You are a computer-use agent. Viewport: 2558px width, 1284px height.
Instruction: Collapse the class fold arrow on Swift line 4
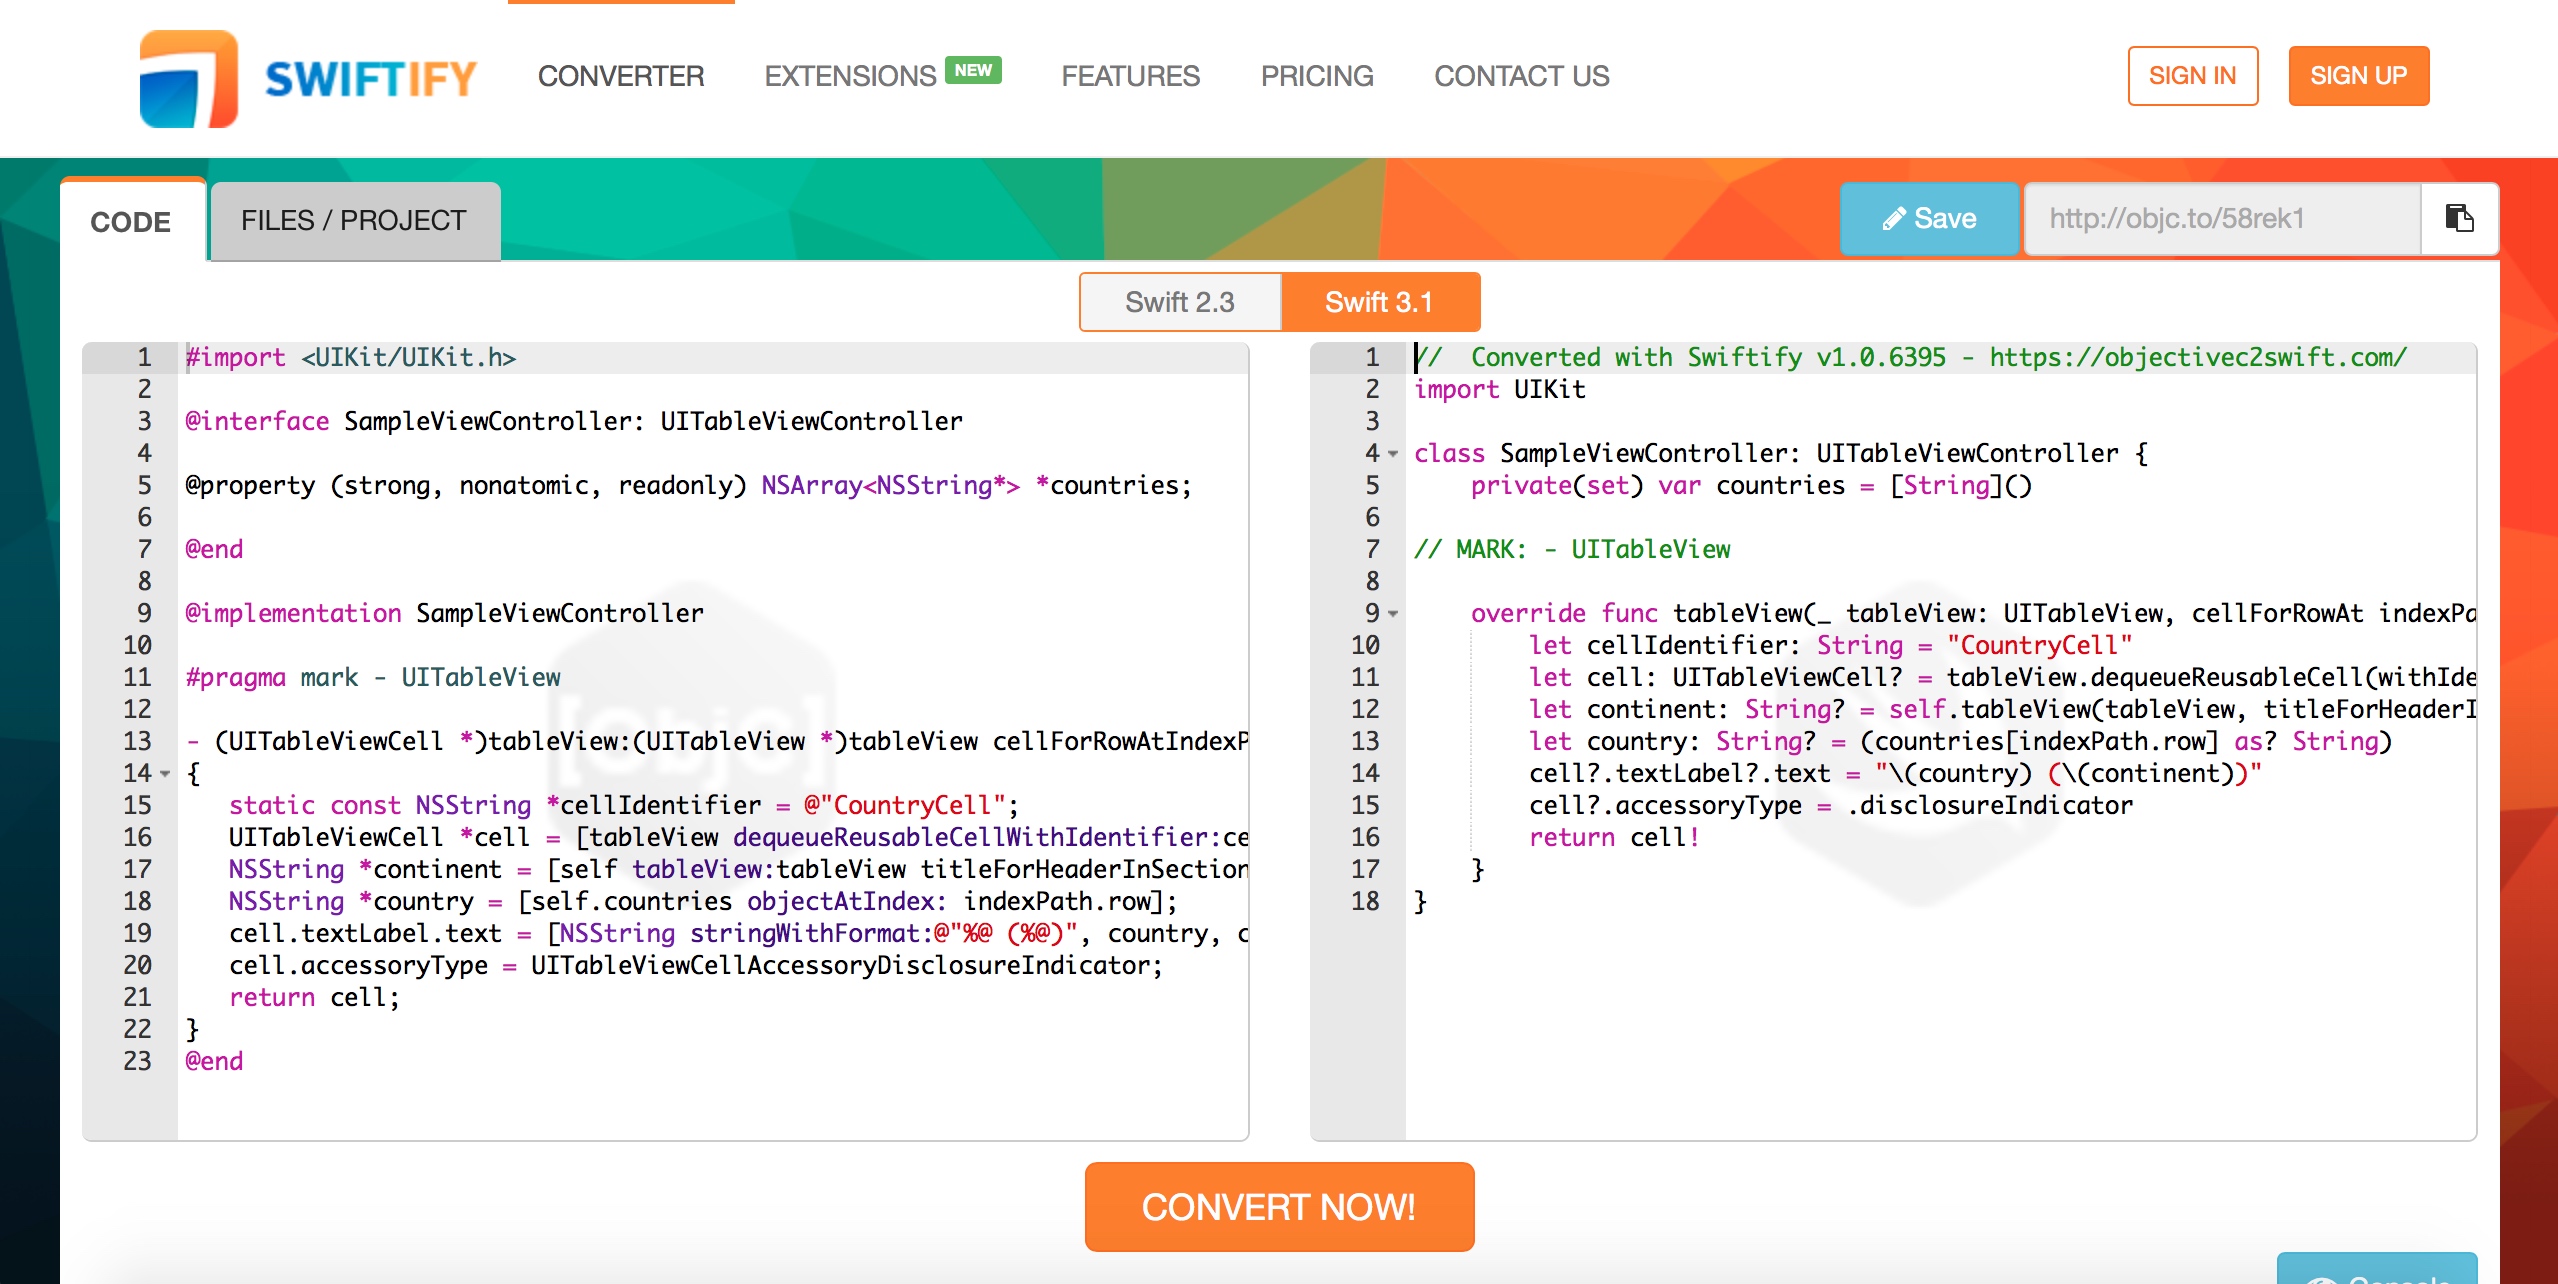[1393, 454]
